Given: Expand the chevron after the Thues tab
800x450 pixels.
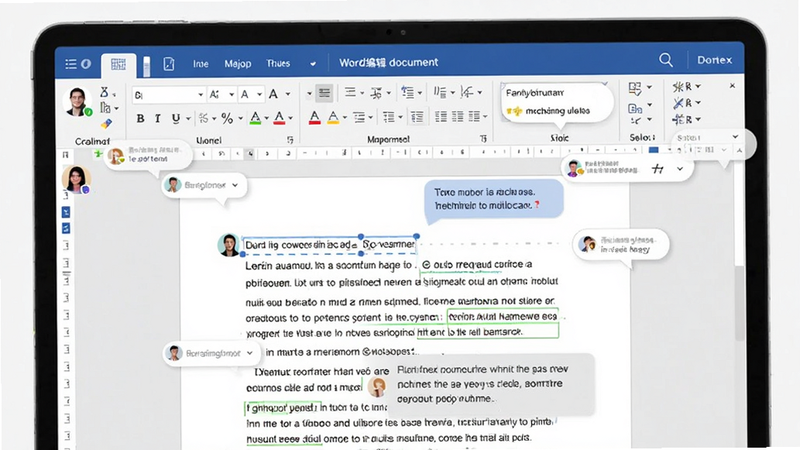Looking at the screenshot, I should tap(313, 64).
